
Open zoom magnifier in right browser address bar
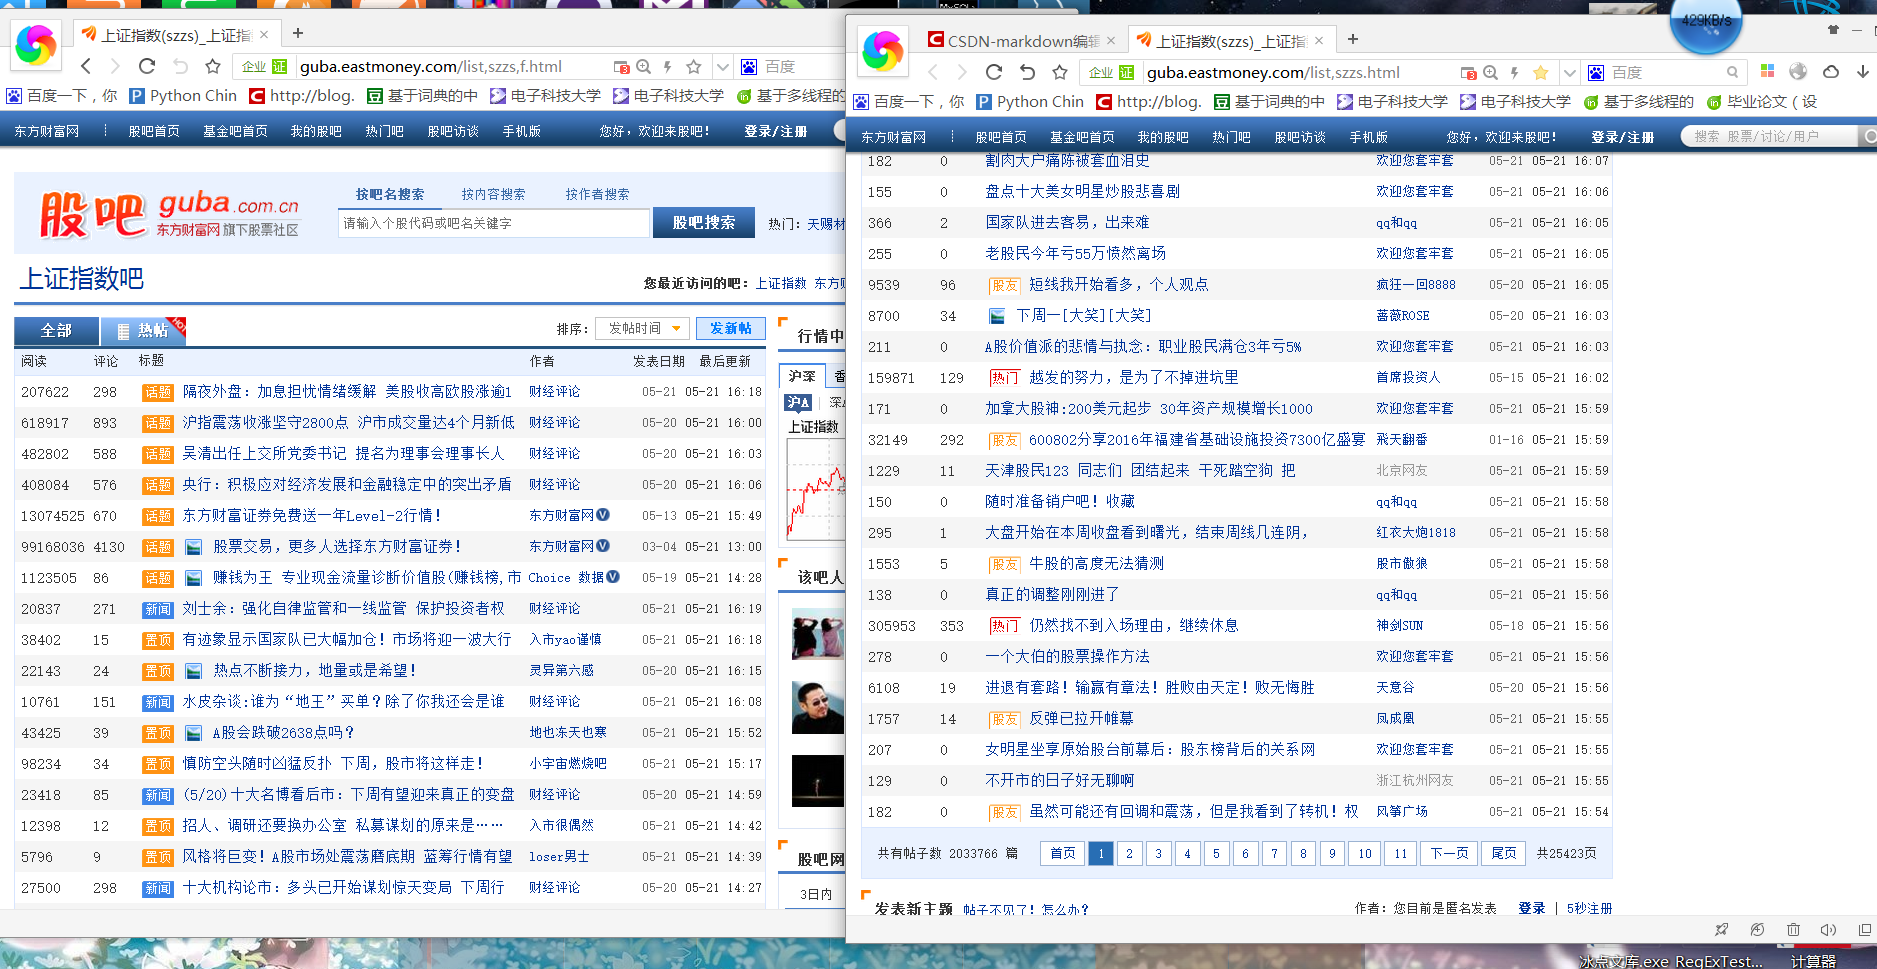(x=1490, y=73)
